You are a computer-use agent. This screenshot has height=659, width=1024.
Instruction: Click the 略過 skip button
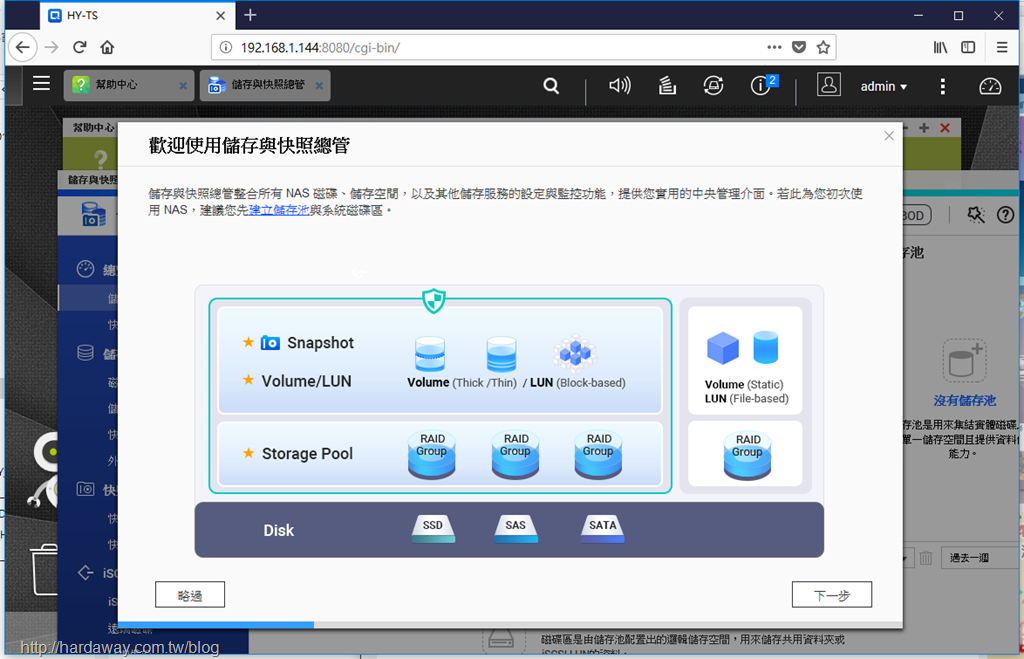tap(190, 595)
